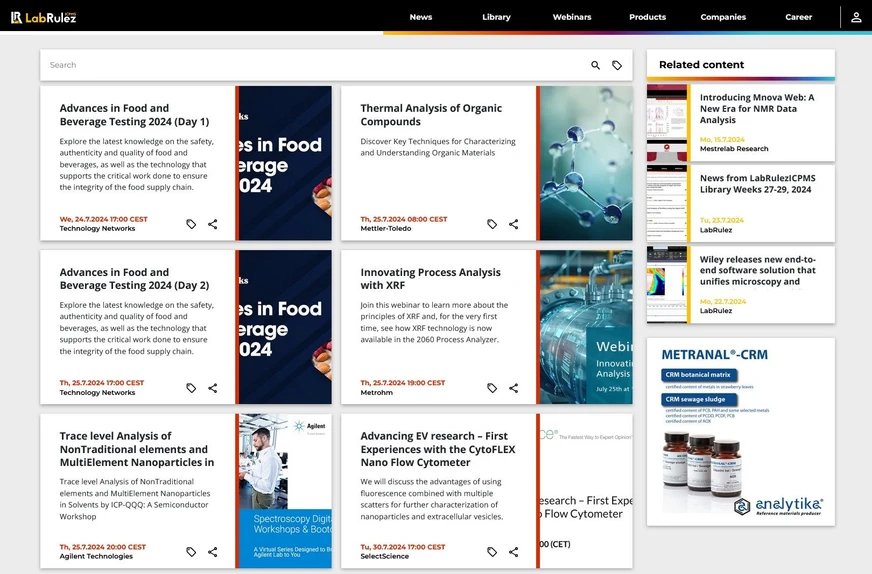
Task: Share the Trace level Analysis webinar
Action: pos(212,552)
